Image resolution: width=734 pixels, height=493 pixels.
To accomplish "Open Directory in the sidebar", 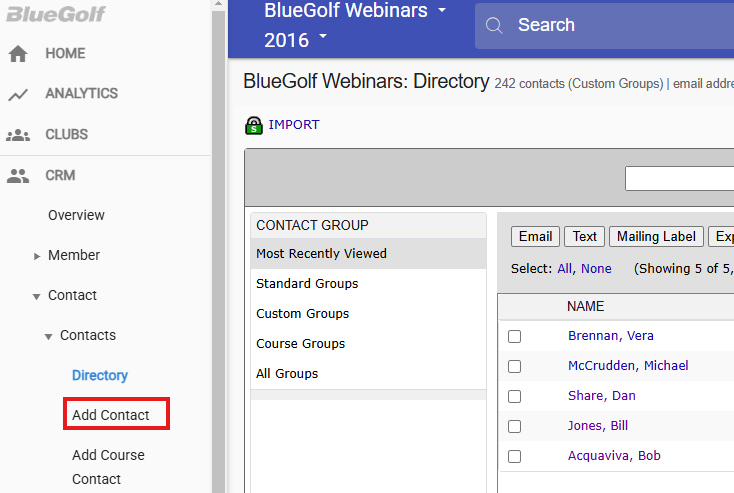I will coord(100,375).
